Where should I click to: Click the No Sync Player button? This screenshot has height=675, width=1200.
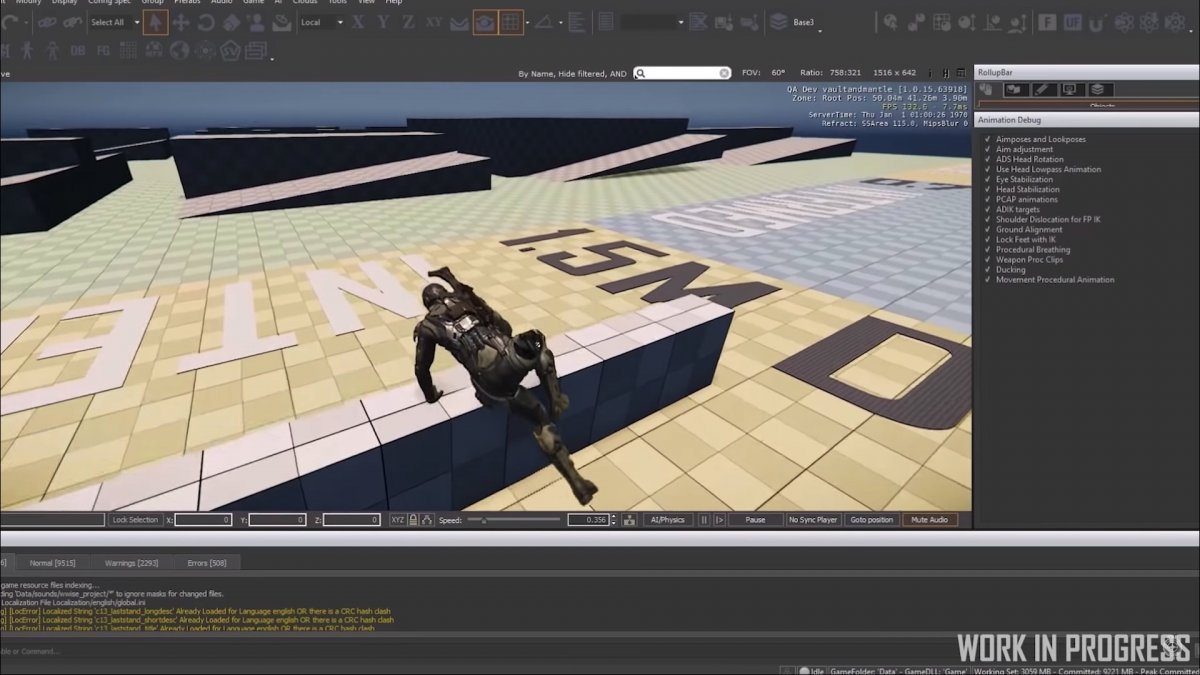click(x=813, y=520)
